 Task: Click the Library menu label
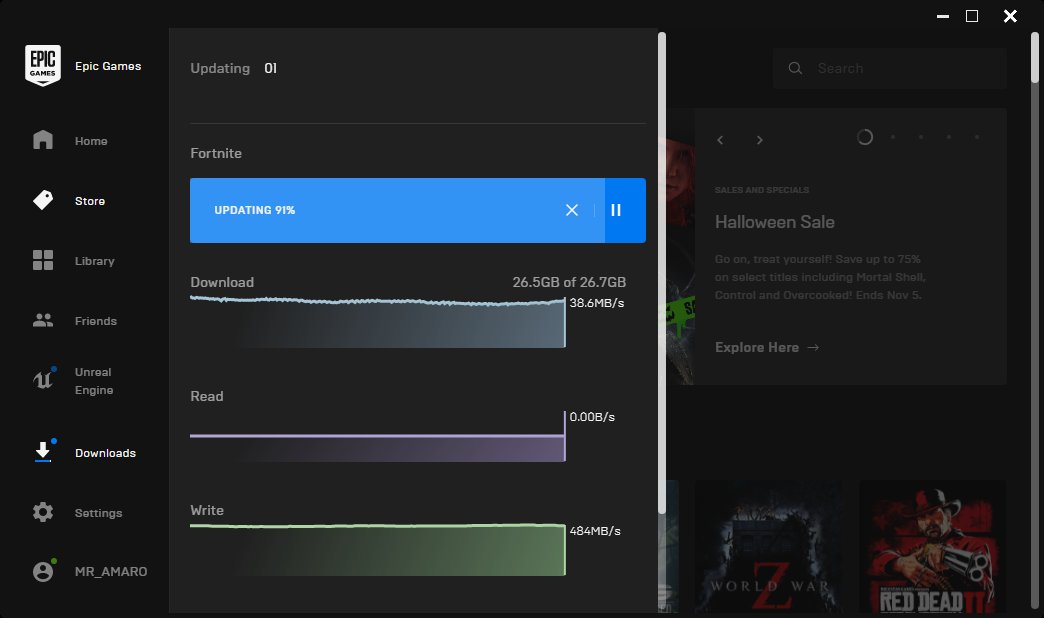(x=95, y=260)
